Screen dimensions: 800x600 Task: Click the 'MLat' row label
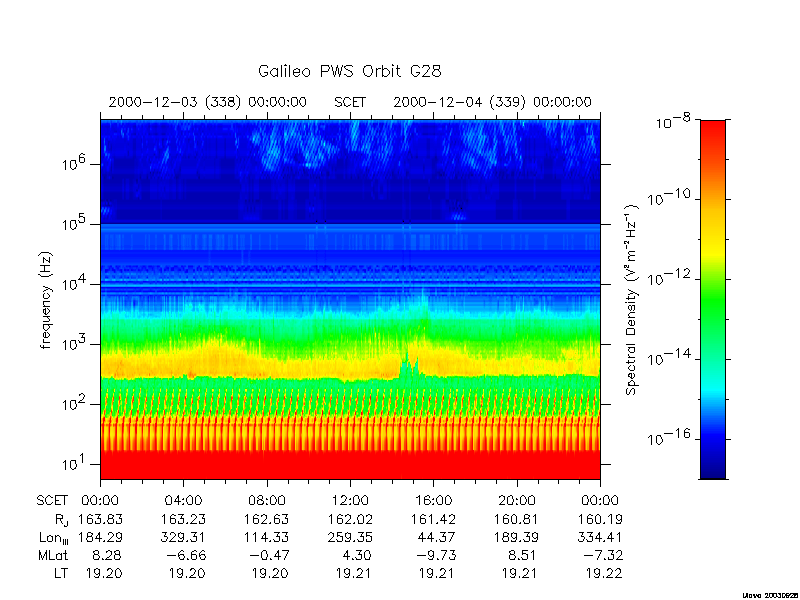point(53,555)
